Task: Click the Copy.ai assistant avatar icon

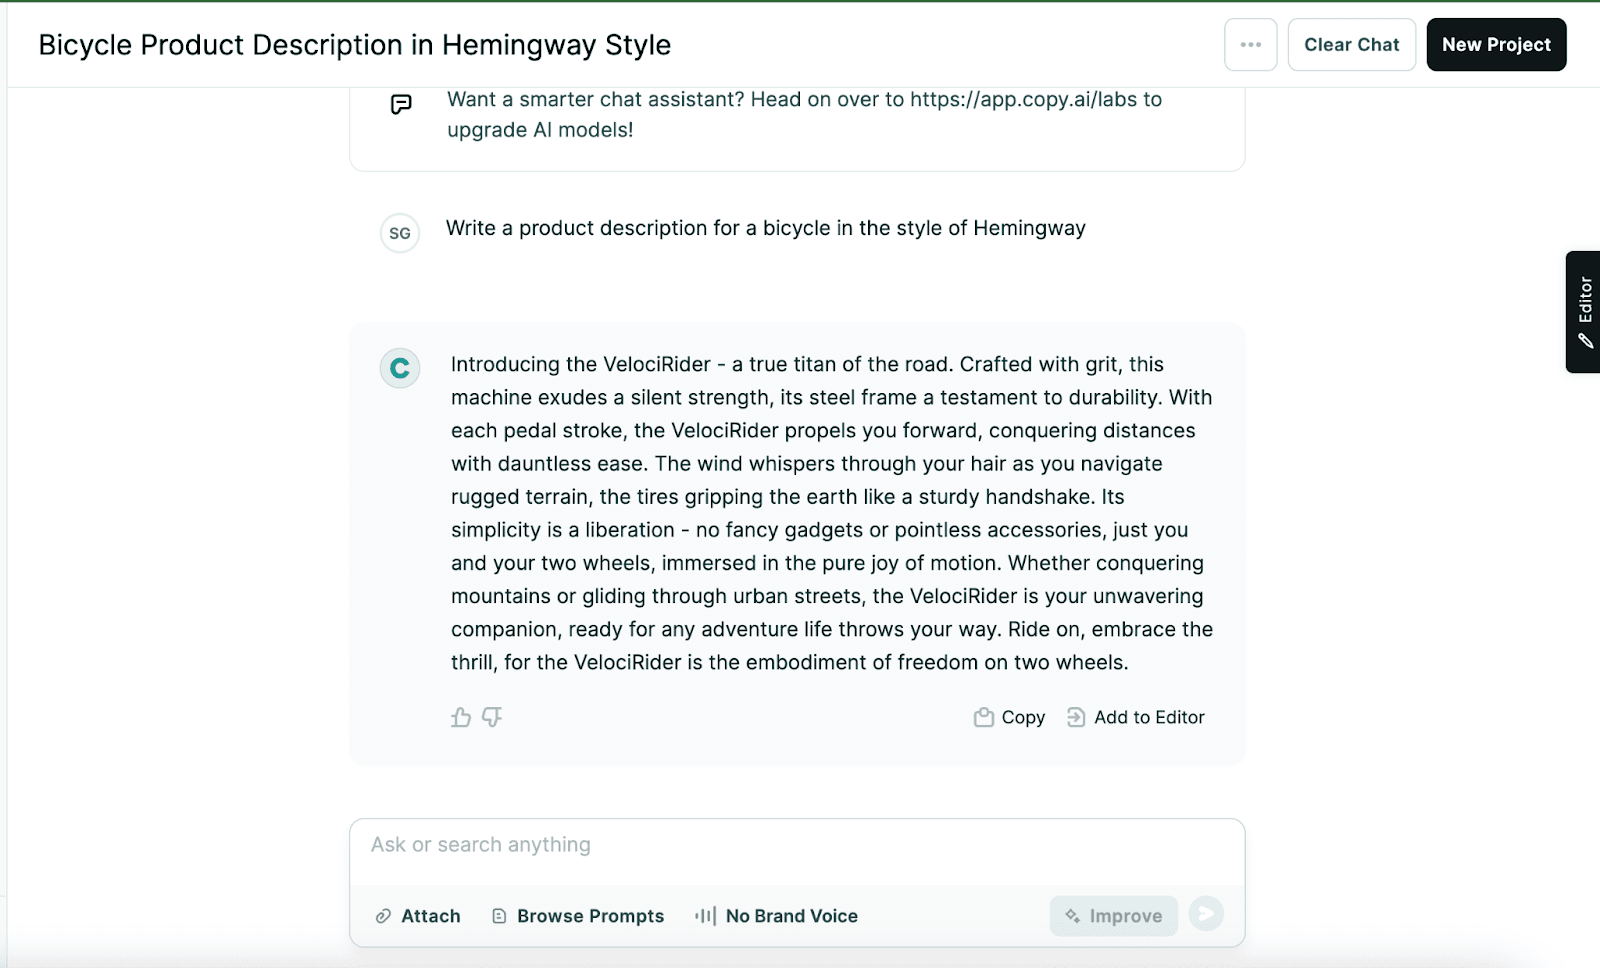Action: [400, 368]
